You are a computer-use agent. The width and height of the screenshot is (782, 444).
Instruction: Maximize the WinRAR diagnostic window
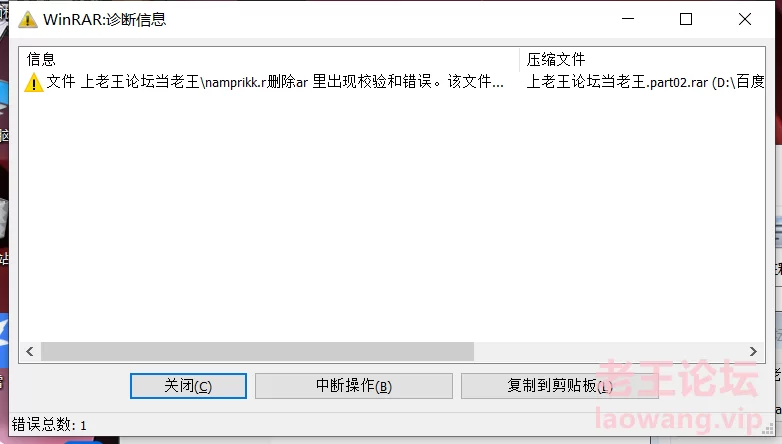(x=686, y=19)
